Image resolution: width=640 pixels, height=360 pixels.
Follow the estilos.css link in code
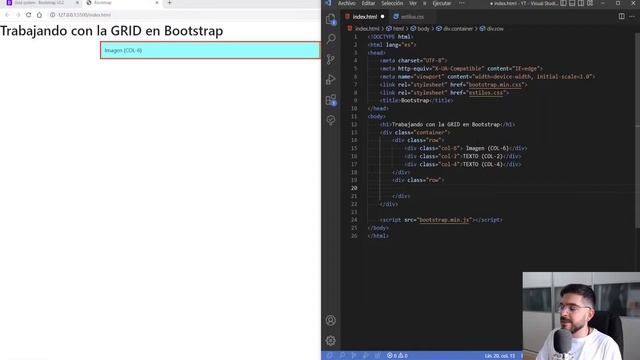click(486, 93)
